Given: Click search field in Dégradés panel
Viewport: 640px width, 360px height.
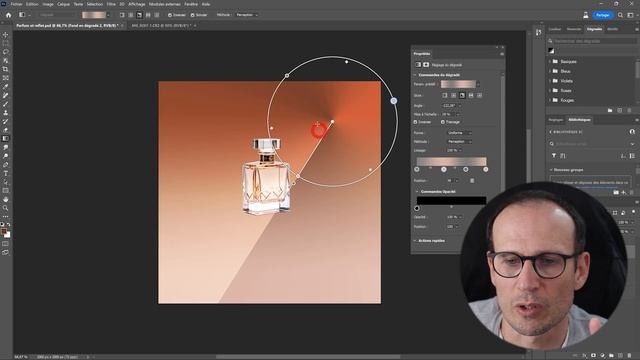Looking at the screenshot, I should pos(592,41).
